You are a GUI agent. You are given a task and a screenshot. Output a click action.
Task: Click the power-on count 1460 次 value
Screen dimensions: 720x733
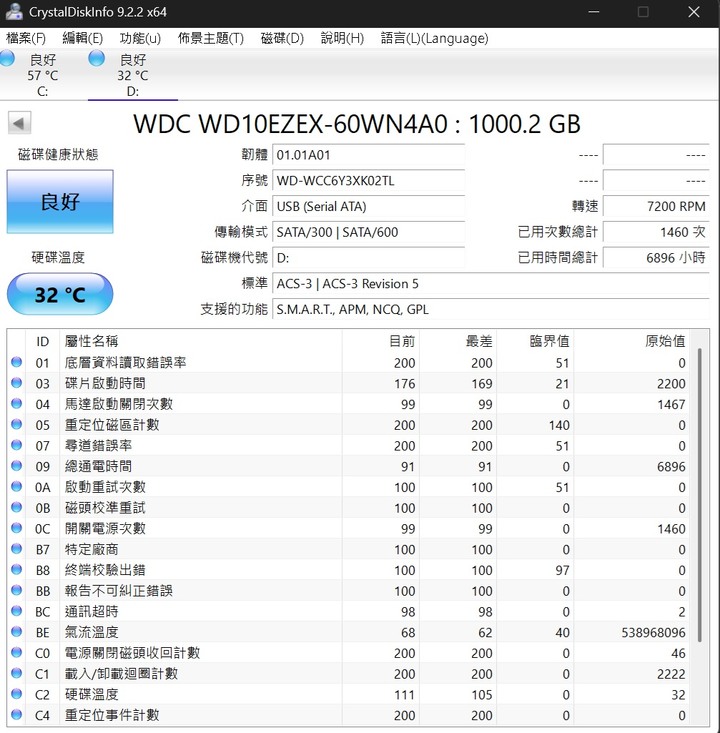(x=656, y=232)
